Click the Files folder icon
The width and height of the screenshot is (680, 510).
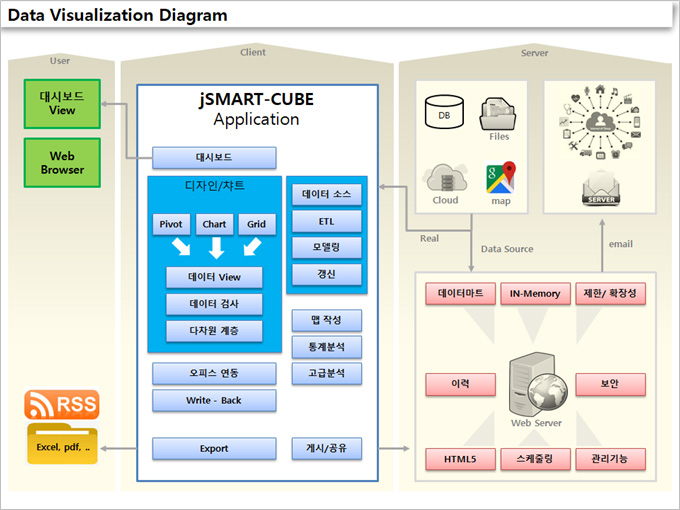[498, 114]
